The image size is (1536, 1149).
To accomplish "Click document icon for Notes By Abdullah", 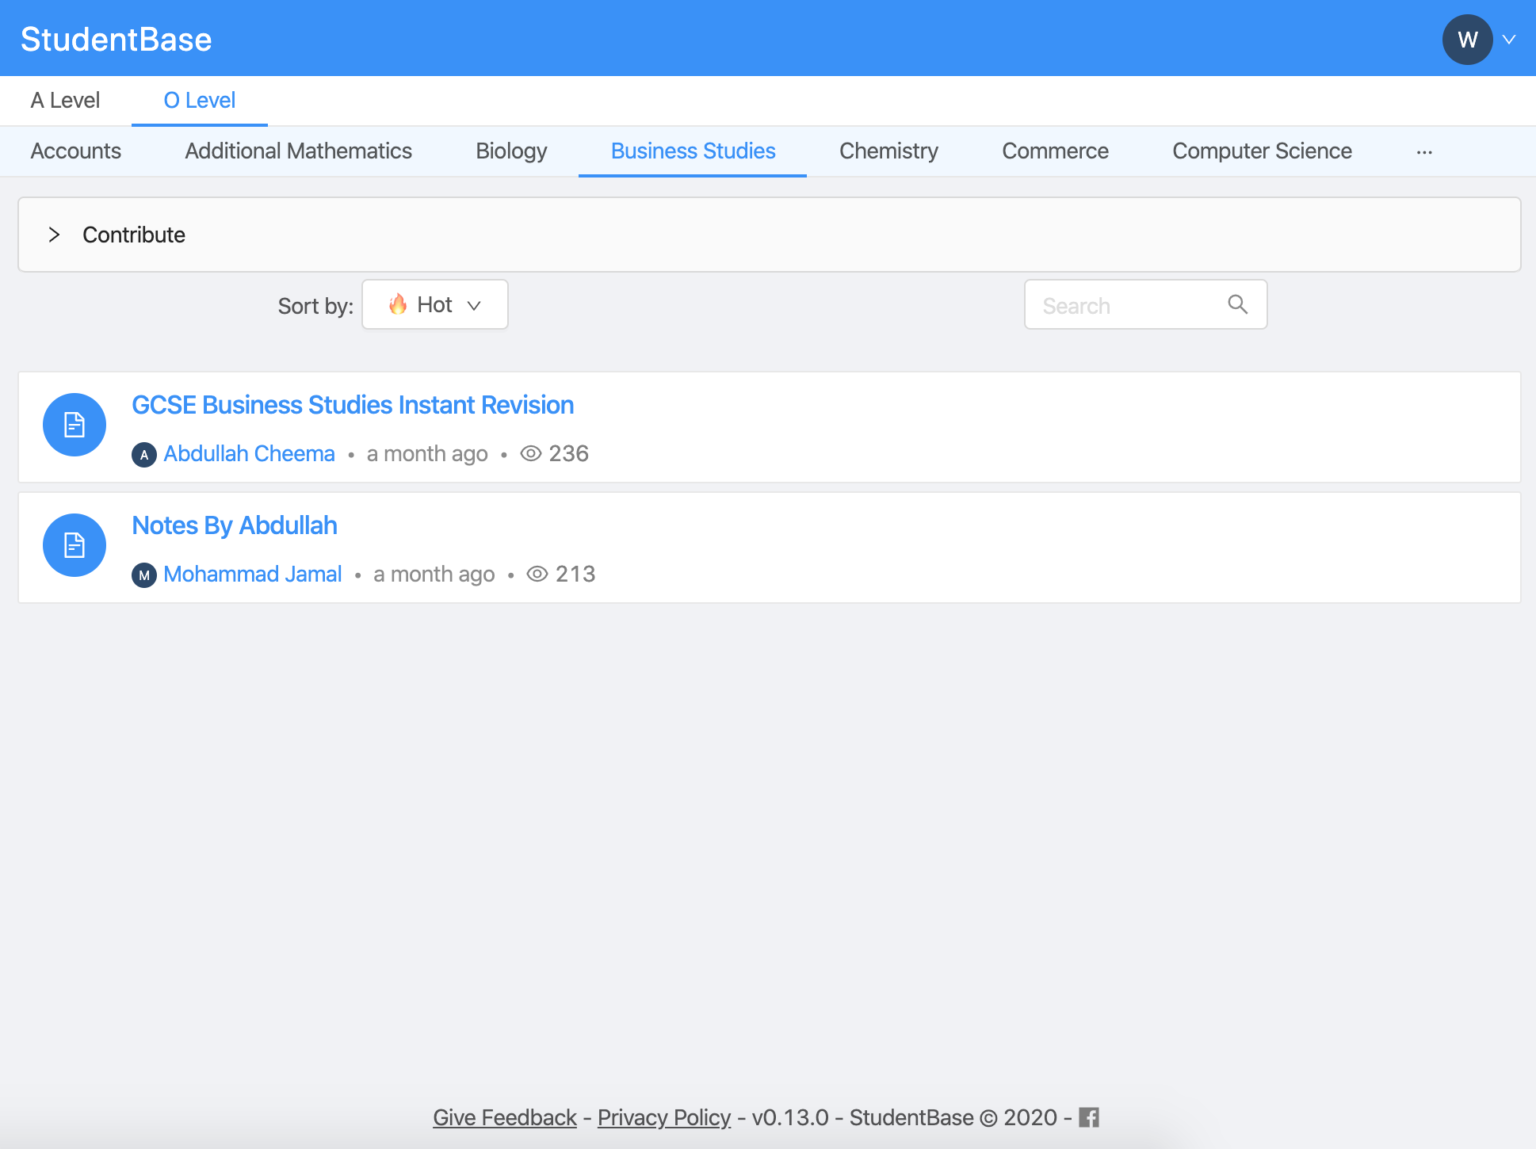I will coord(74,545).
